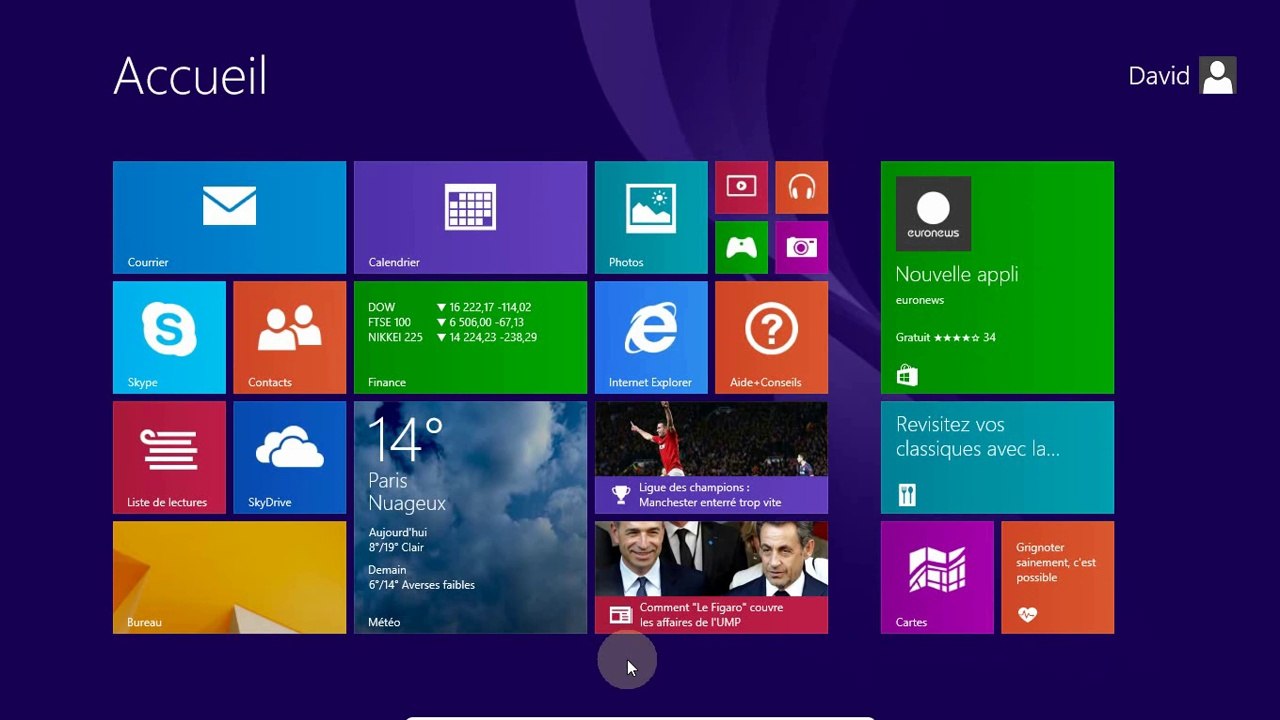Click the NIKKEI 225 quote row
The height and width of the screenshot is (720, 1280).
click(x=452, y=338)
